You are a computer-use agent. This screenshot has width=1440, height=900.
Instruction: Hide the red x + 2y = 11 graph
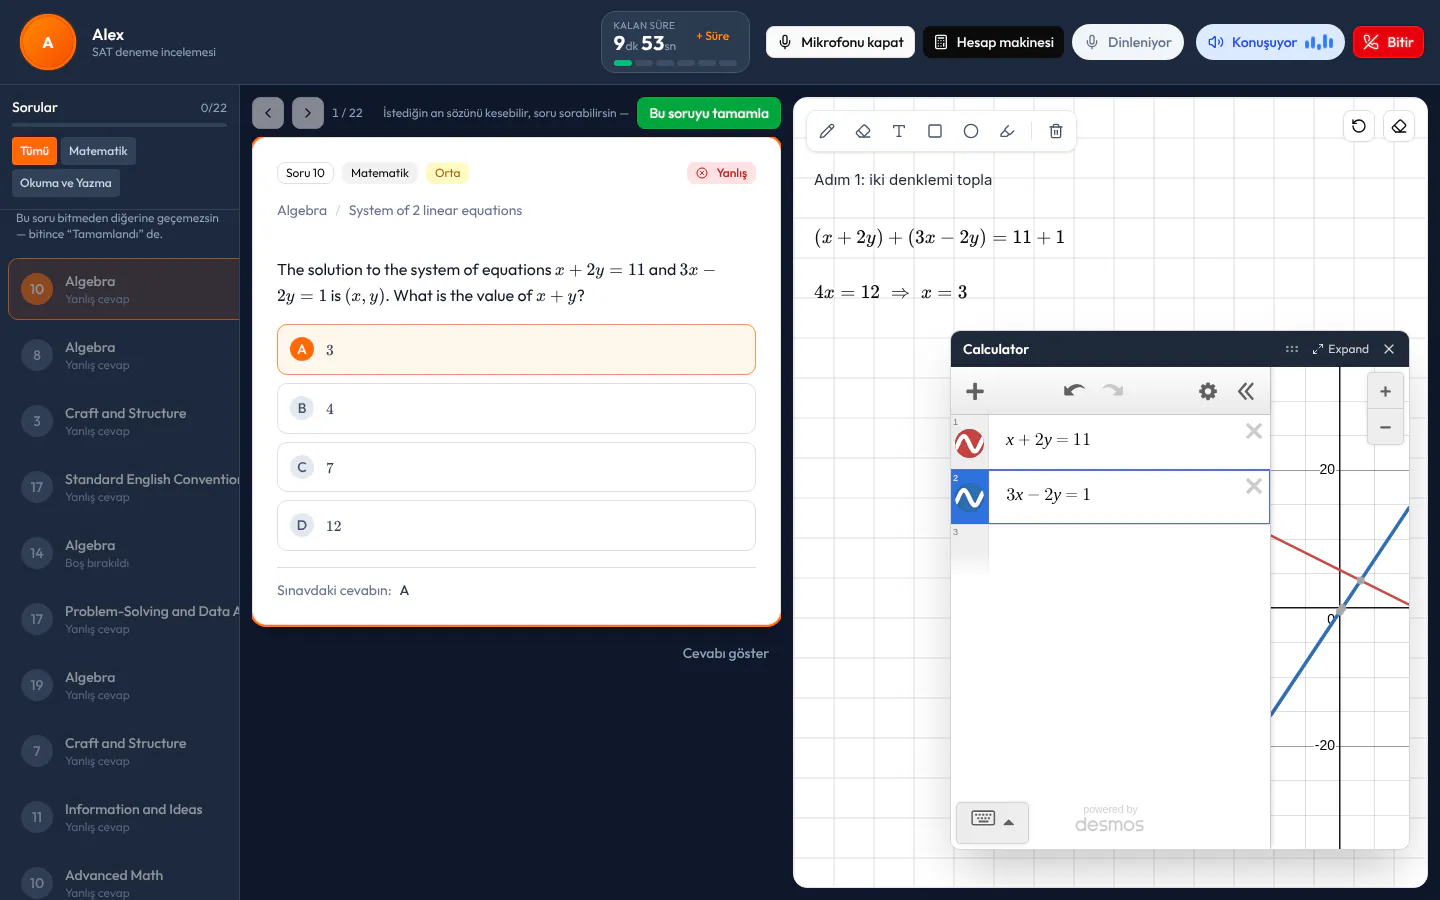point(969,443)
